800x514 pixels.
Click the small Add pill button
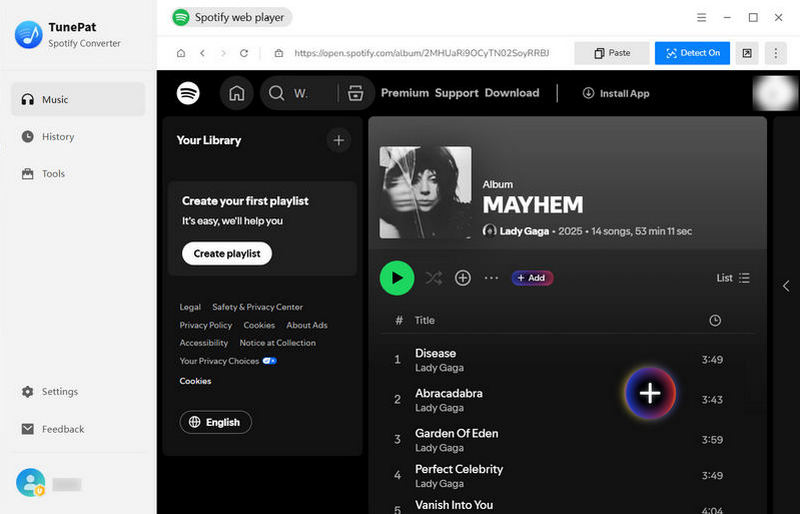[532, 278]
